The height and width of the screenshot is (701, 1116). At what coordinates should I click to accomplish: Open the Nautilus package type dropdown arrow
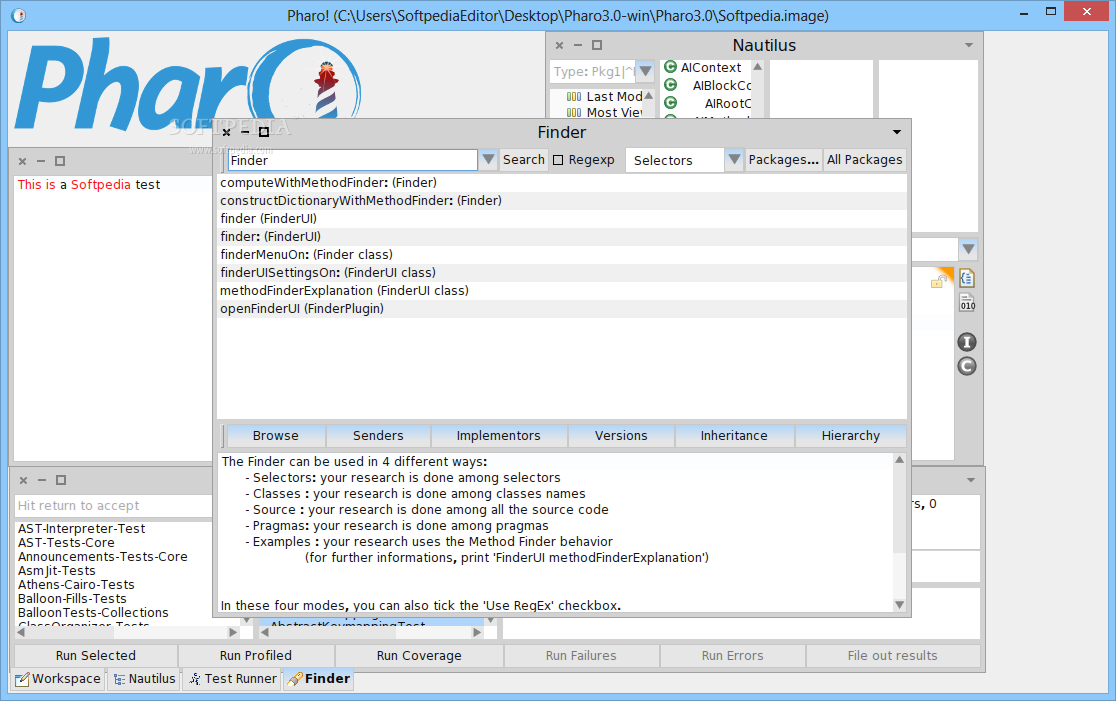click(646, 71)
